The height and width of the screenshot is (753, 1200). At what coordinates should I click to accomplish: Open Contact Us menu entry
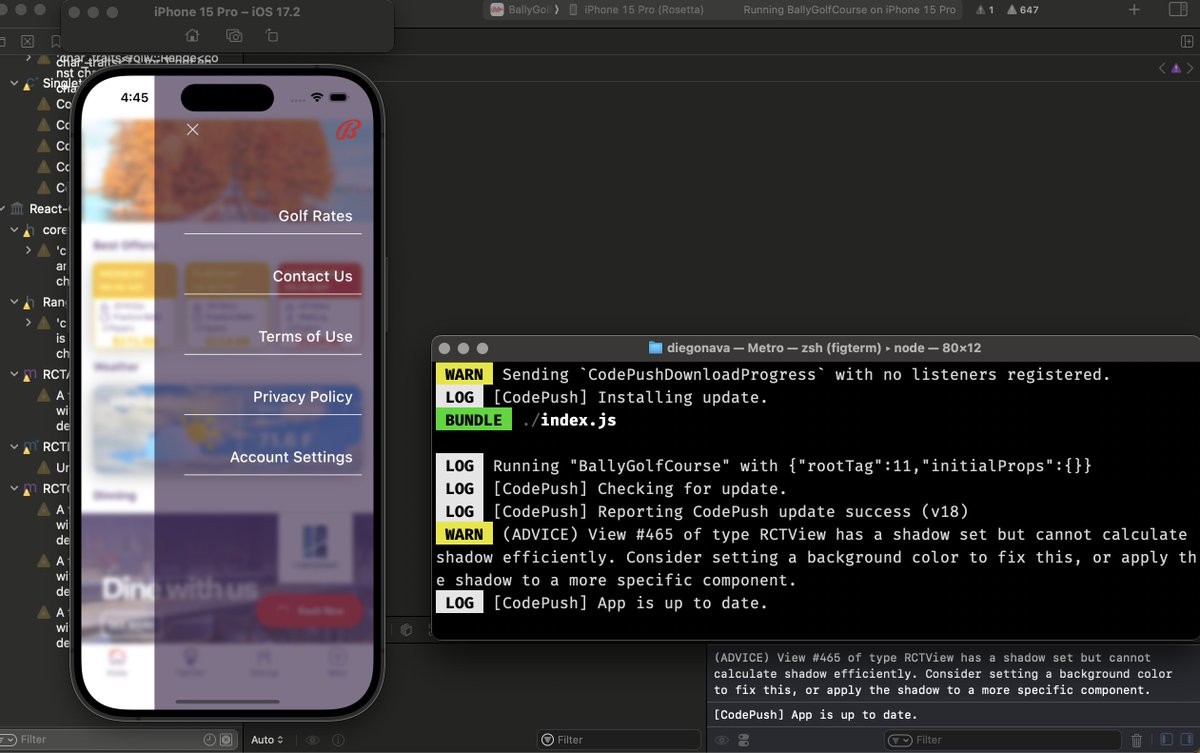click(x=312, y=276)
